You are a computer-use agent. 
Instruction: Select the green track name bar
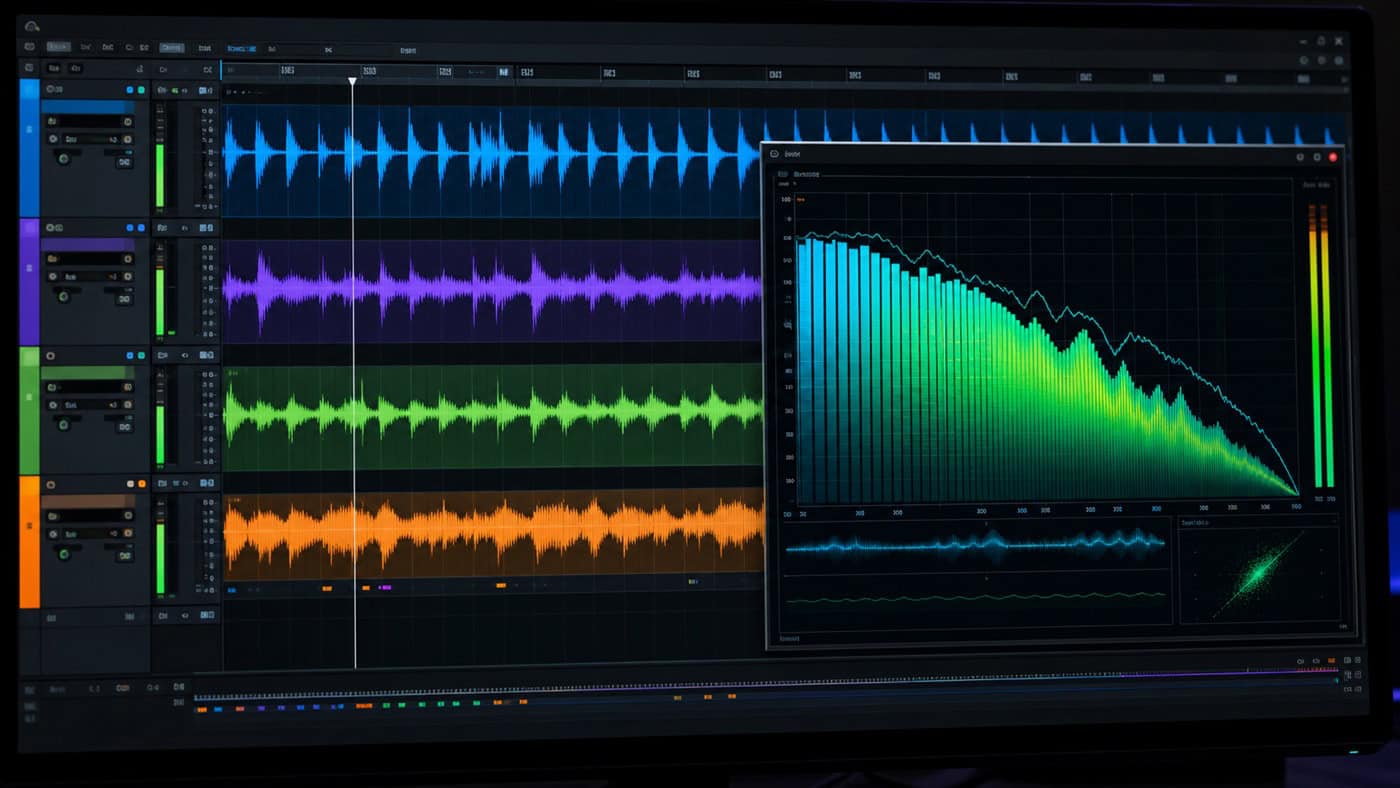click(x=89, y=372)
